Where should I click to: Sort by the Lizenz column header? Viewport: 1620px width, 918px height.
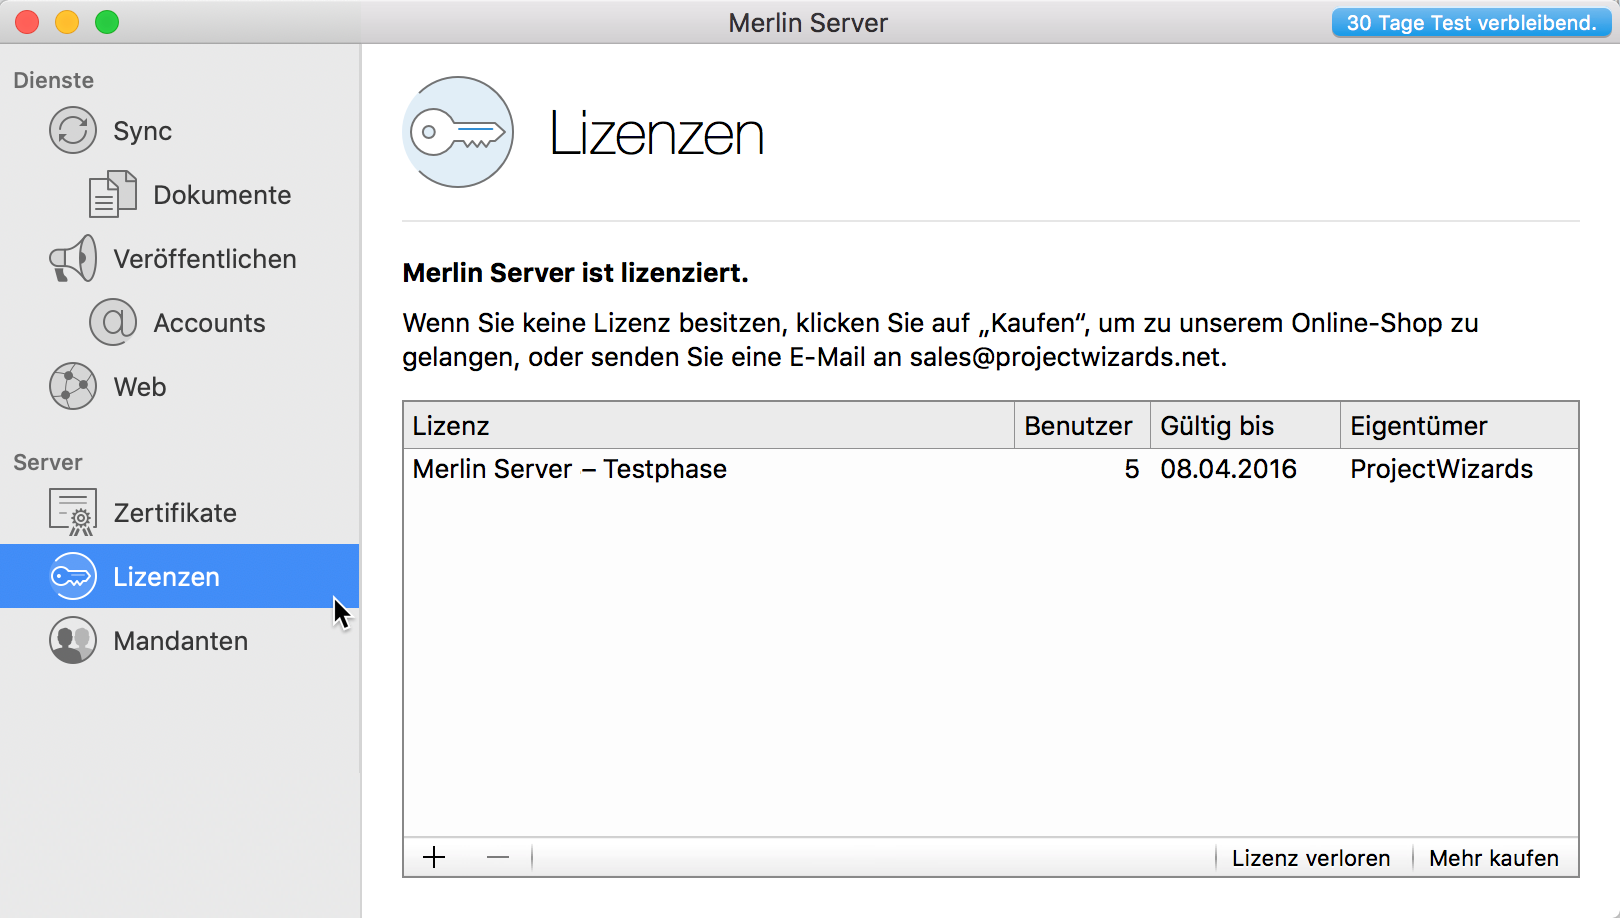(709, 426)
